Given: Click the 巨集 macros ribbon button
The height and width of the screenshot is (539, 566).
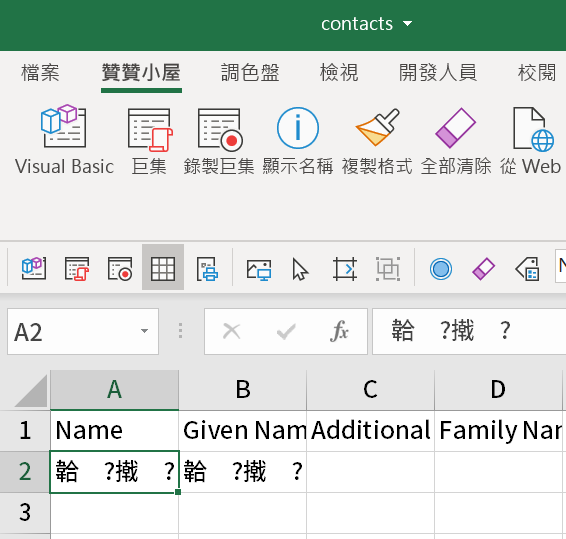Looking at the screenshot, I should tap(149, 140).
